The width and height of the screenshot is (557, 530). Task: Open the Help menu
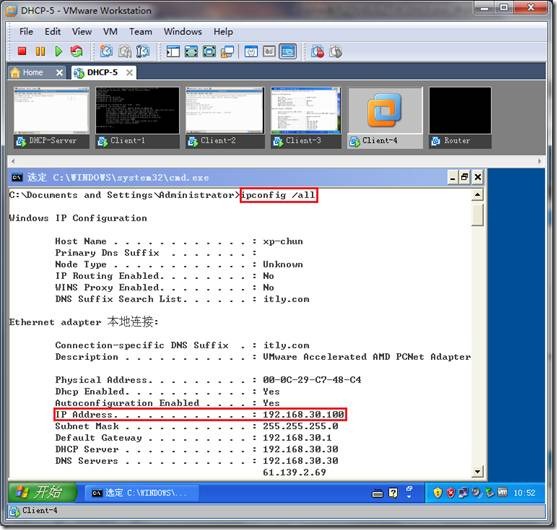pyautogui.click(x=223, y=32)
